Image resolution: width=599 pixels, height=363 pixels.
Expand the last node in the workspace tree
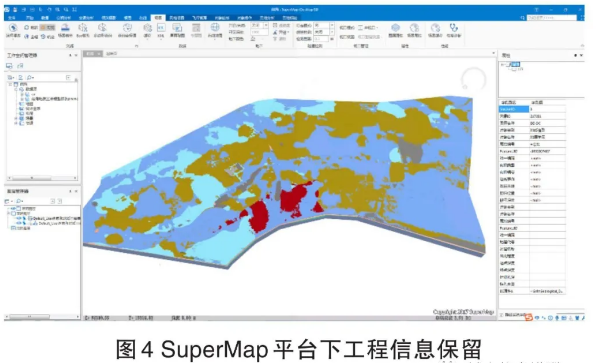click(x=16, y=123)
